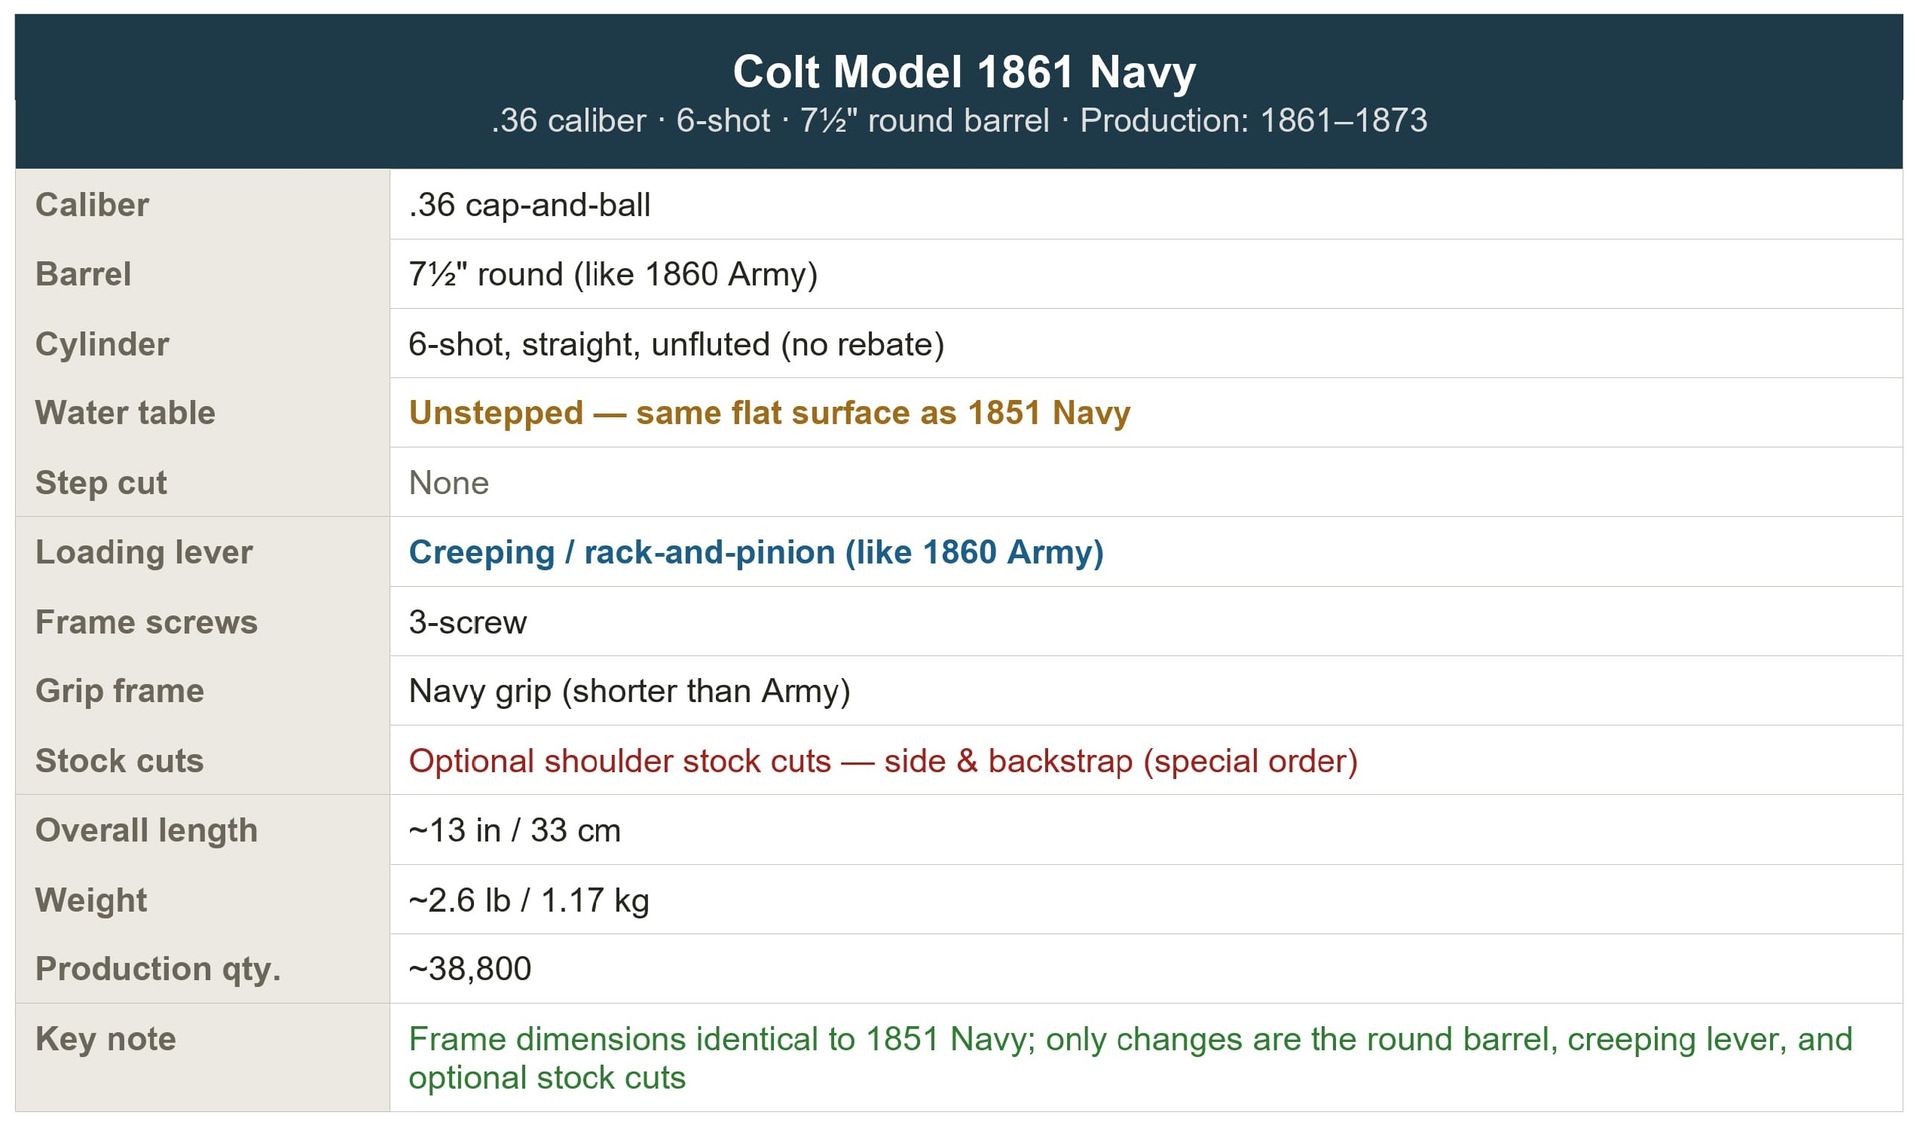Click the 6-shot unfluted cylinder value

(x=676, y=344)
